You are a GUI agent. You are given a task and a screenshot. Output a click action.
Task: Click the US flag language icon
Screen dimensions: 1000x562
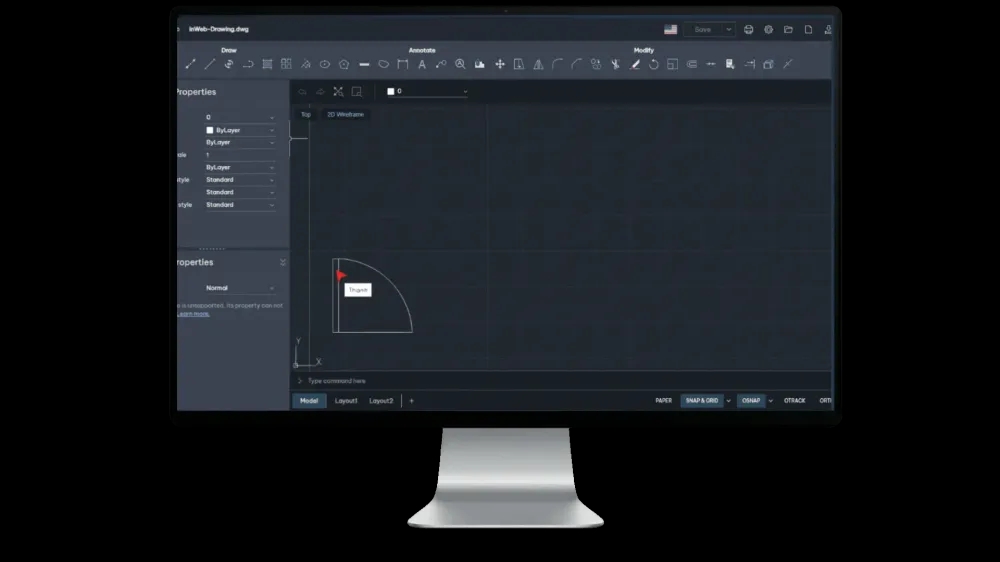[x=670, y=29]
